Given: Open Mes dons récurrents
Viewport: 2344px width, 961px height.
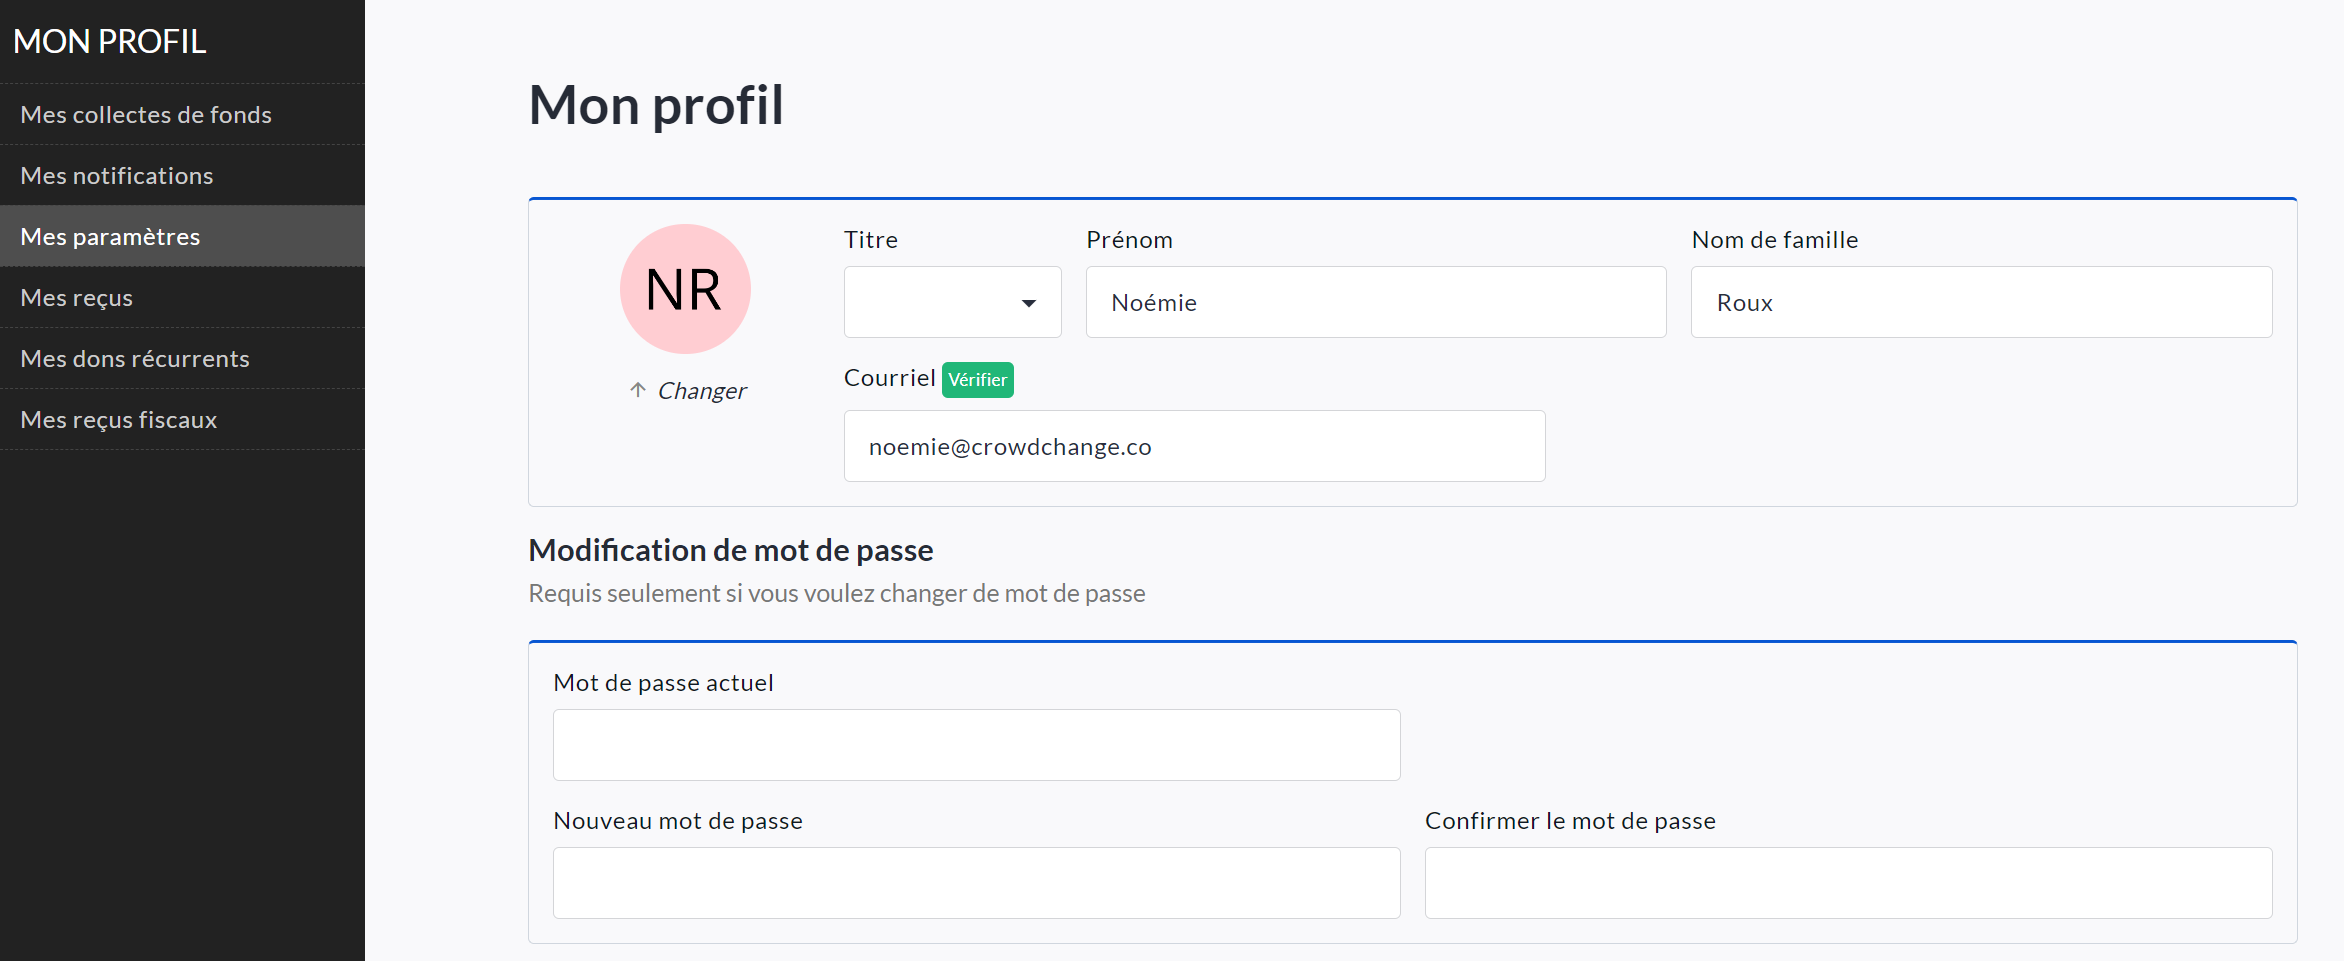Looking at the screenshot, I should point(135,359).
